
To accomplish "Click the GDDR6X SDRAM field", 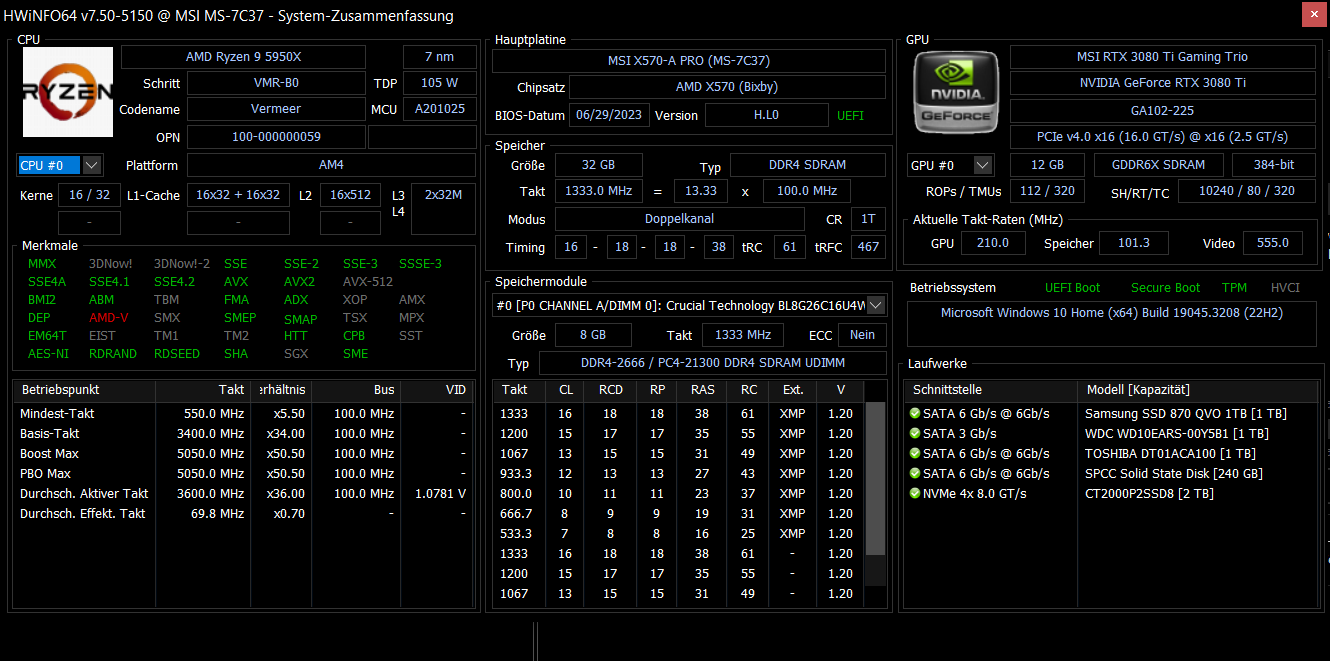I will (x=1158, y=165).
